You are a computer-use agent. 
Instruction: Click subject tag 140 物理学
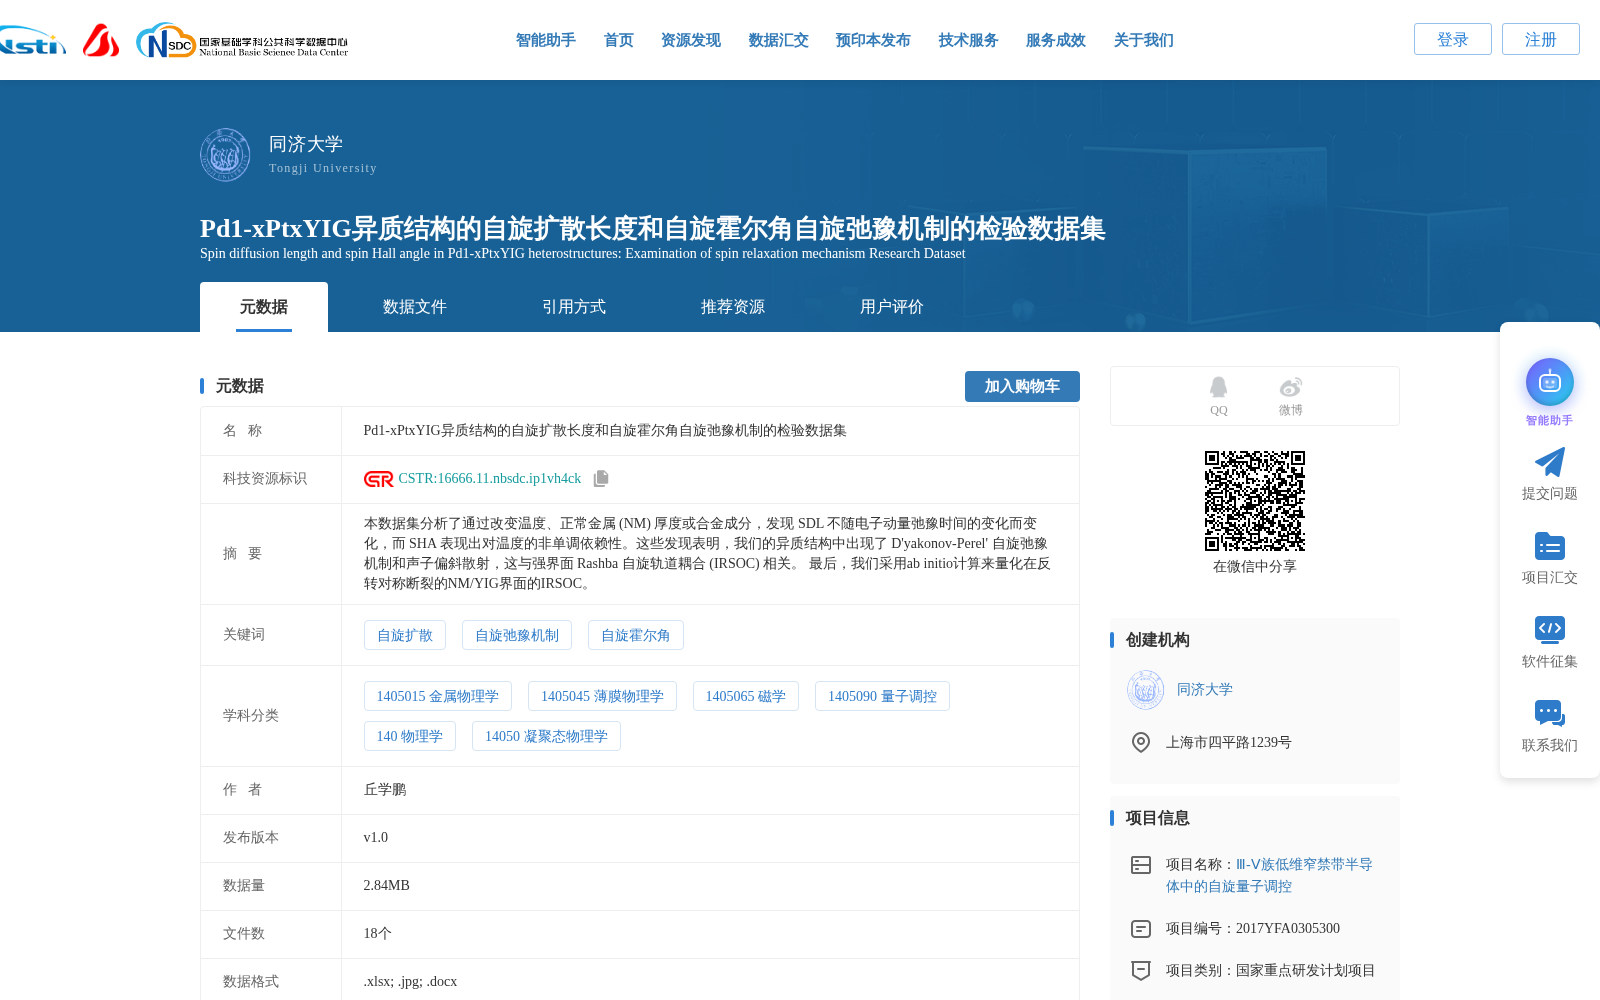point(410,736)
